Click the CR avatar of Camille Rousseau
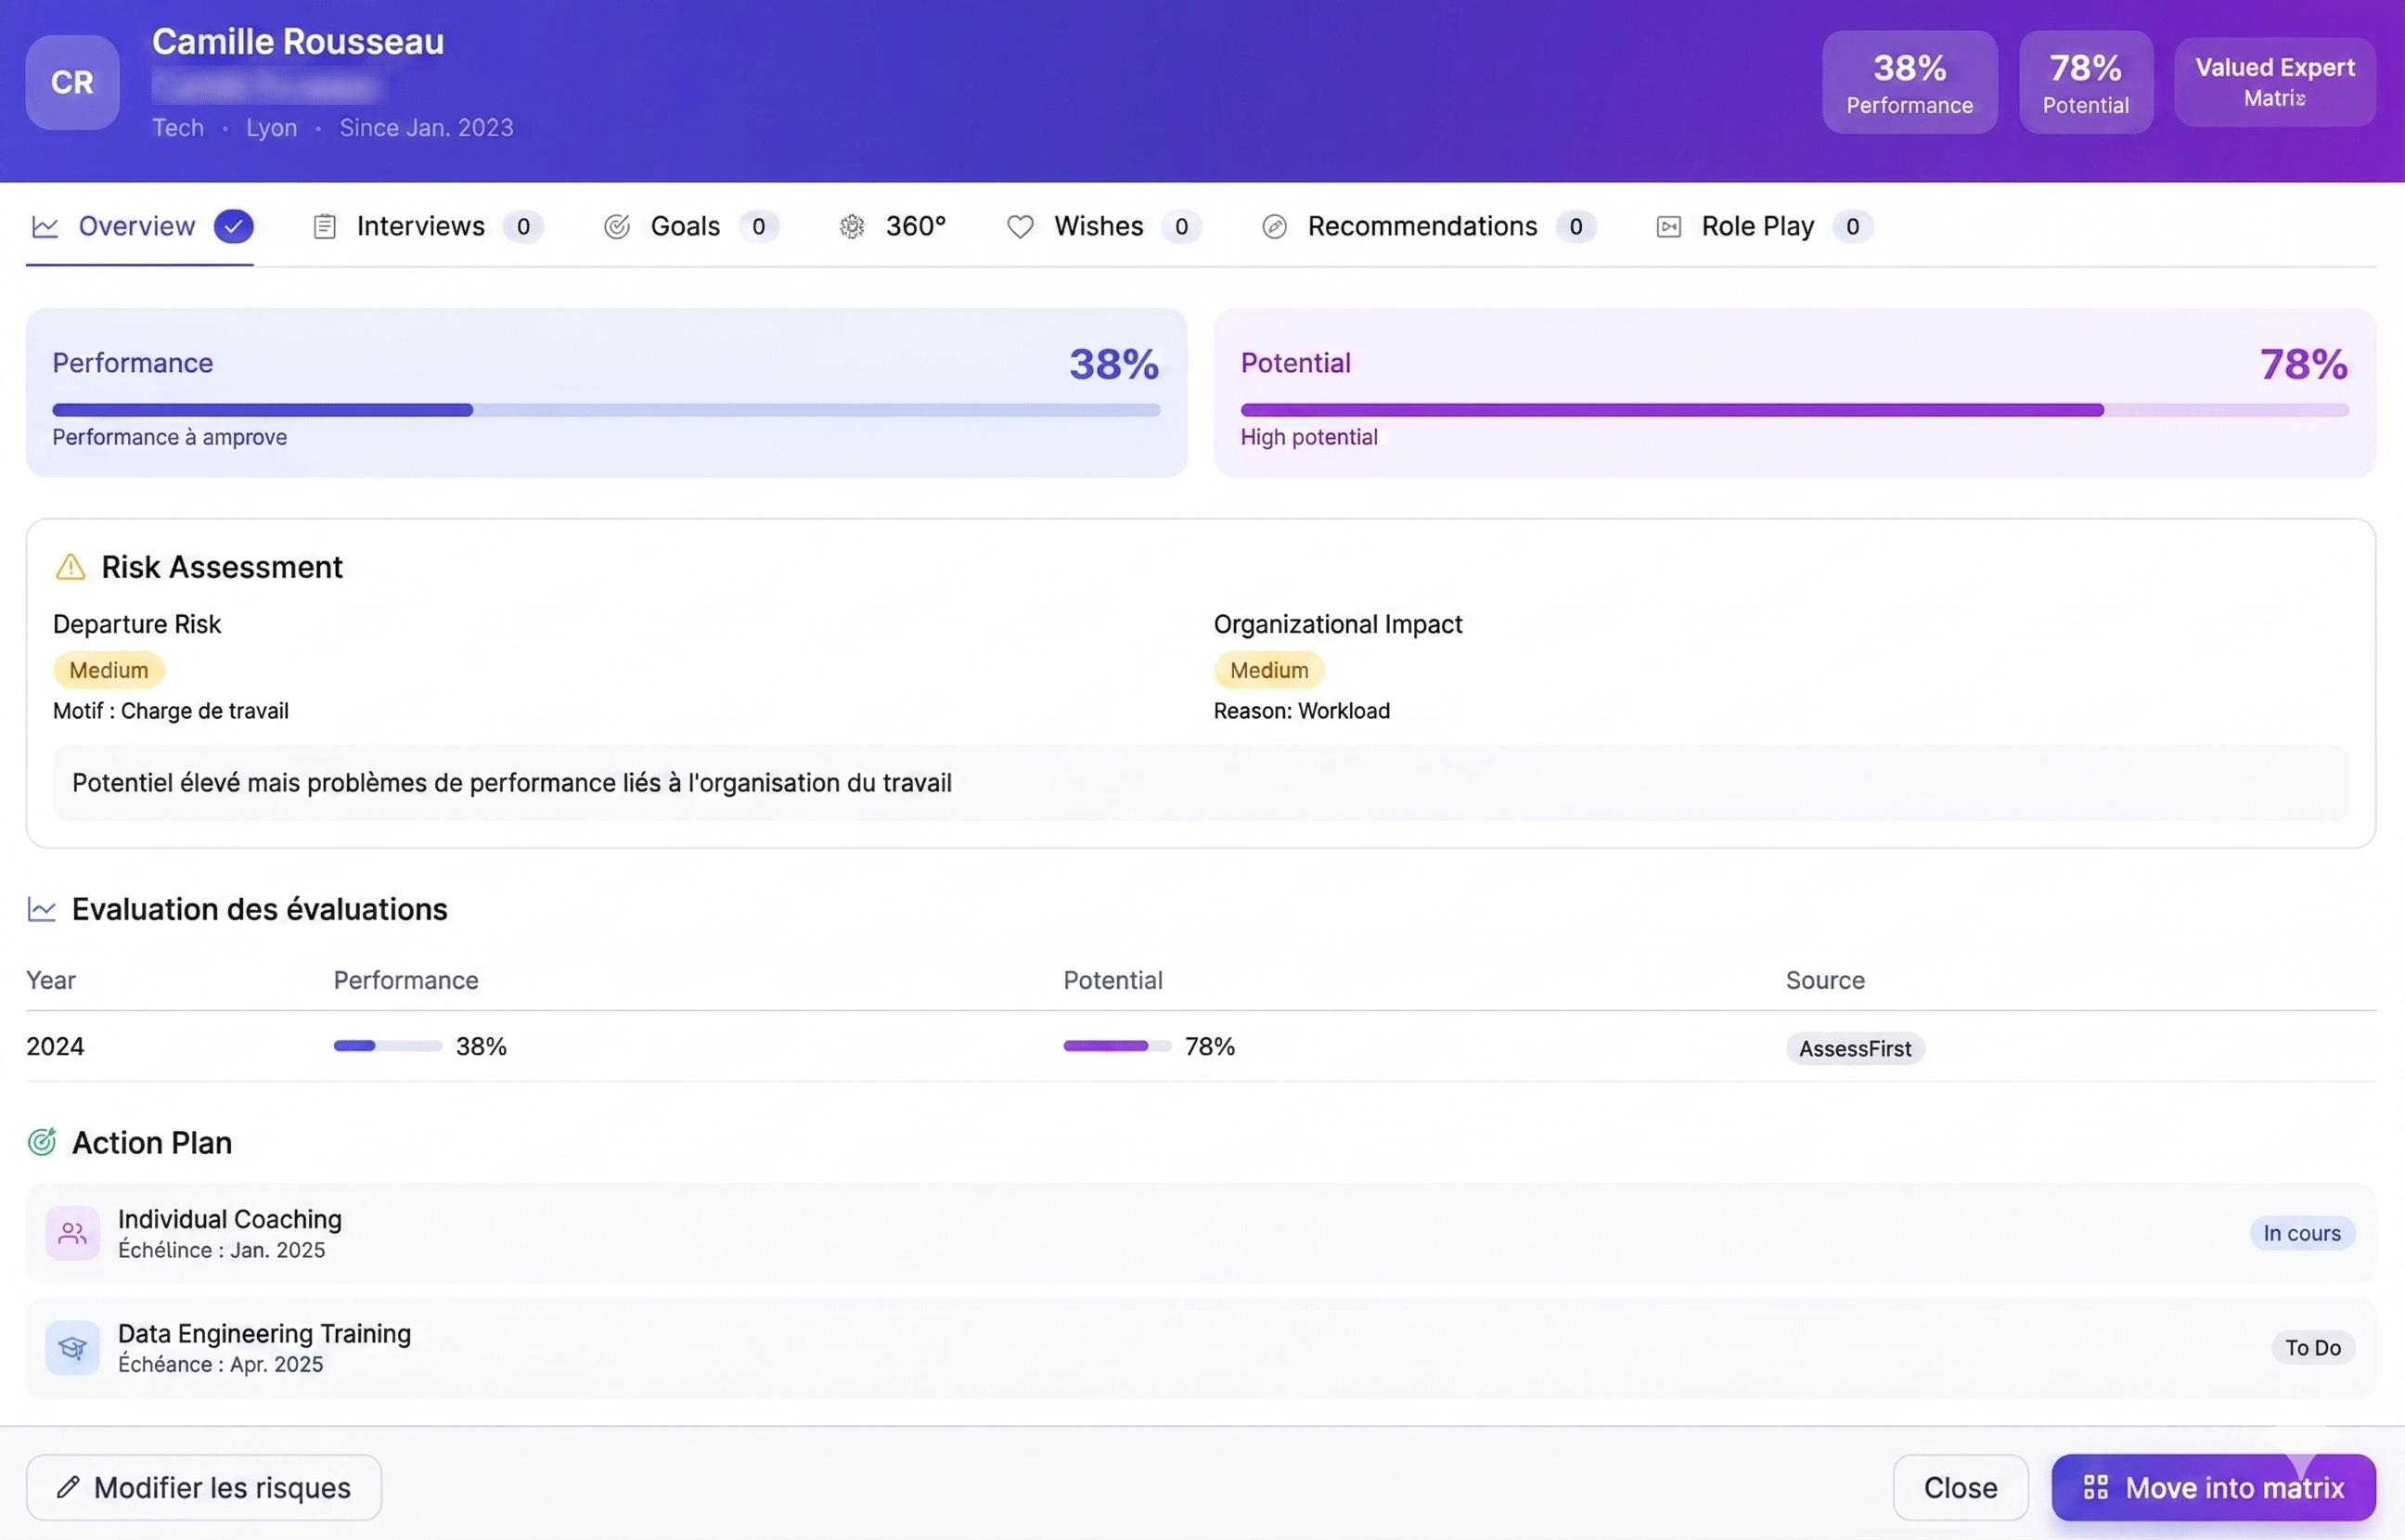This screenshot has width=2405, height=1540. [x=71, y=83]
